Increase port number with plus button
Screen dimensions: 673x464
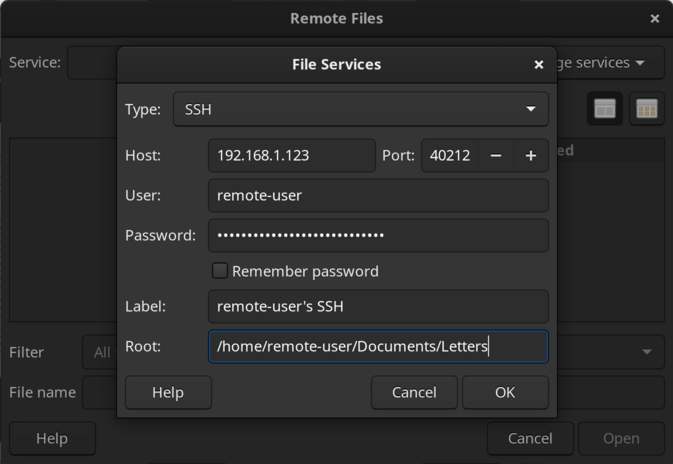[531, 156]
